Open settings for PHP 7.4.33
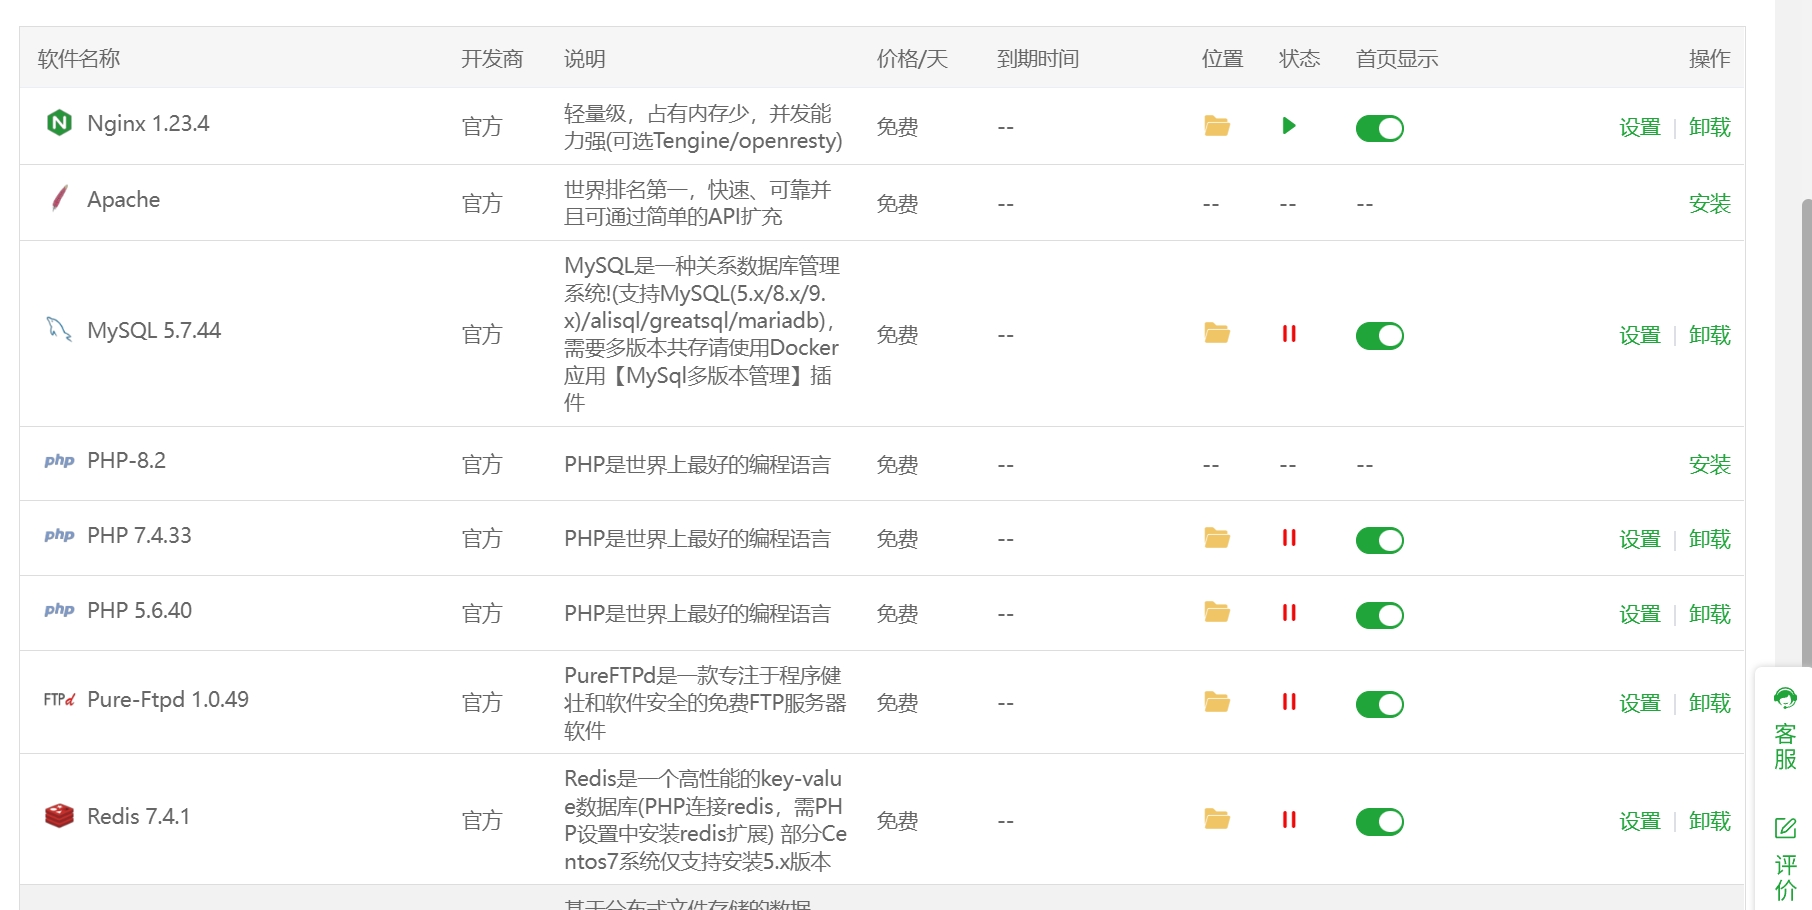 click(1640, 539)
